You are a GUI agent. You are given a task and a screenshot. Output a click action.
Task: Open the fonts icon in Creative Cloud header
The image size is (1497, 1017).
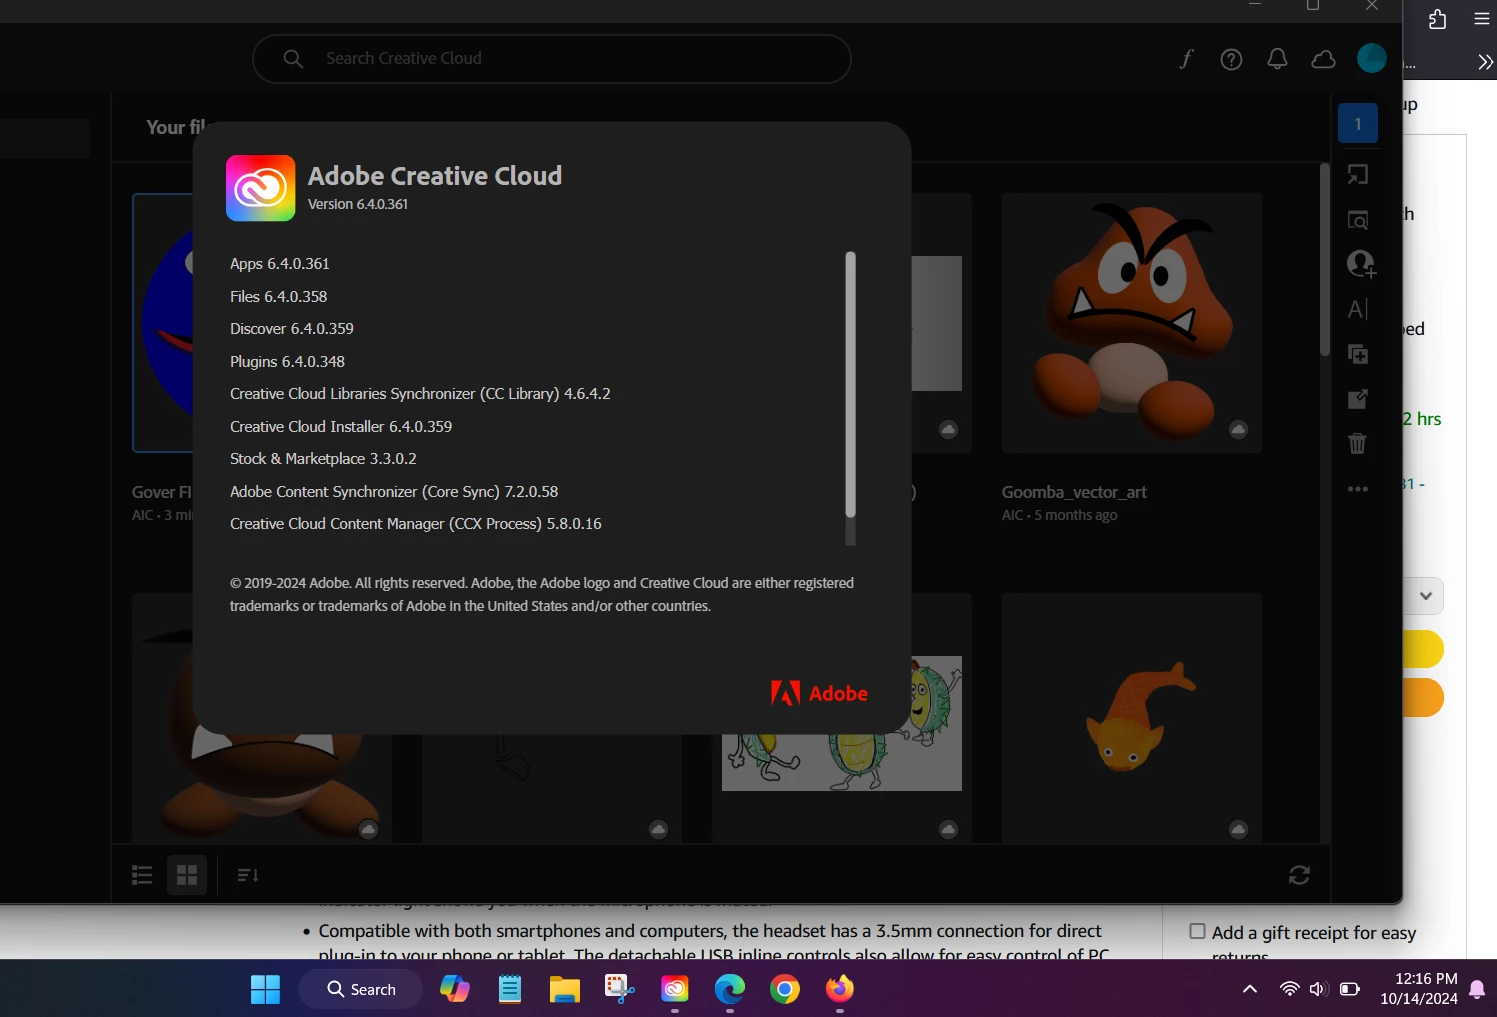coord(1186,59)
